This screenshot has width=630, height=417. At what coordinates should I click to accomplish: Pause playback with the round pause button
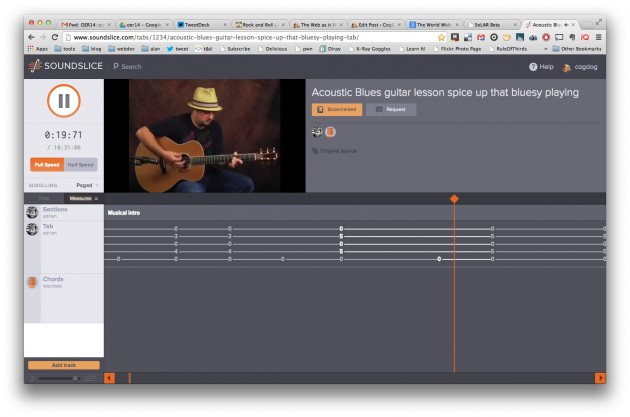pos(63,100)
